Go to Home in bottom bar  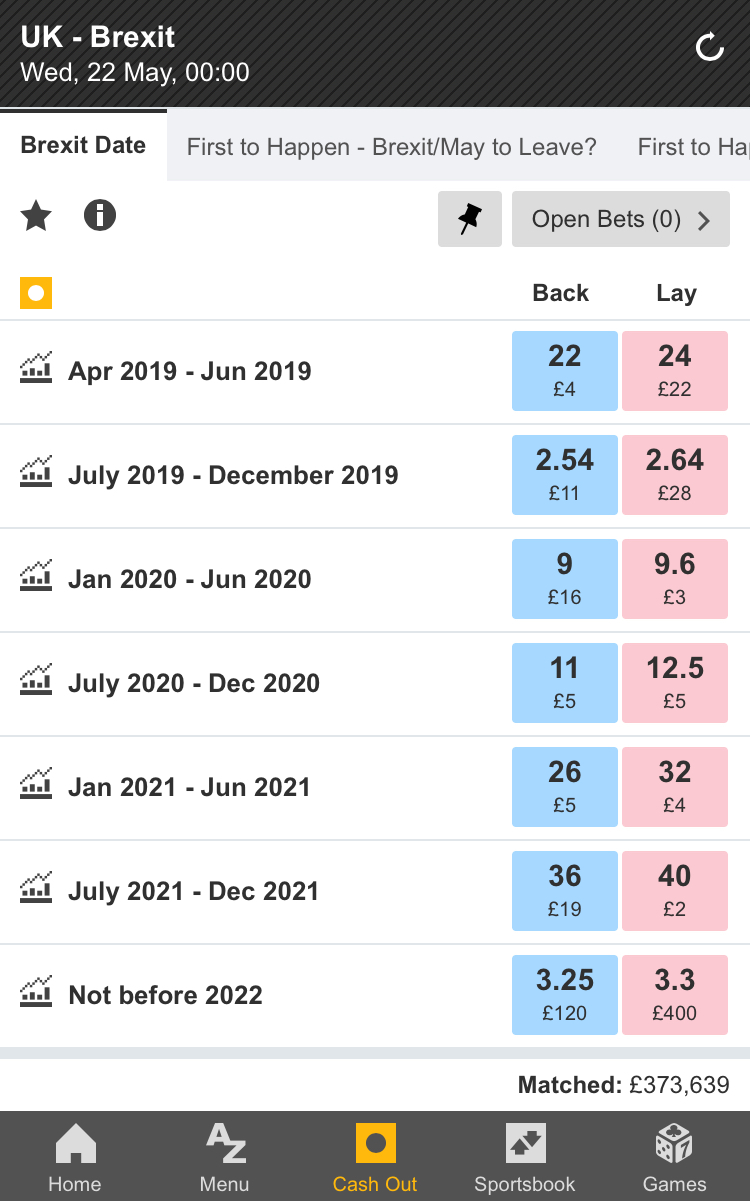(75, 1158)
